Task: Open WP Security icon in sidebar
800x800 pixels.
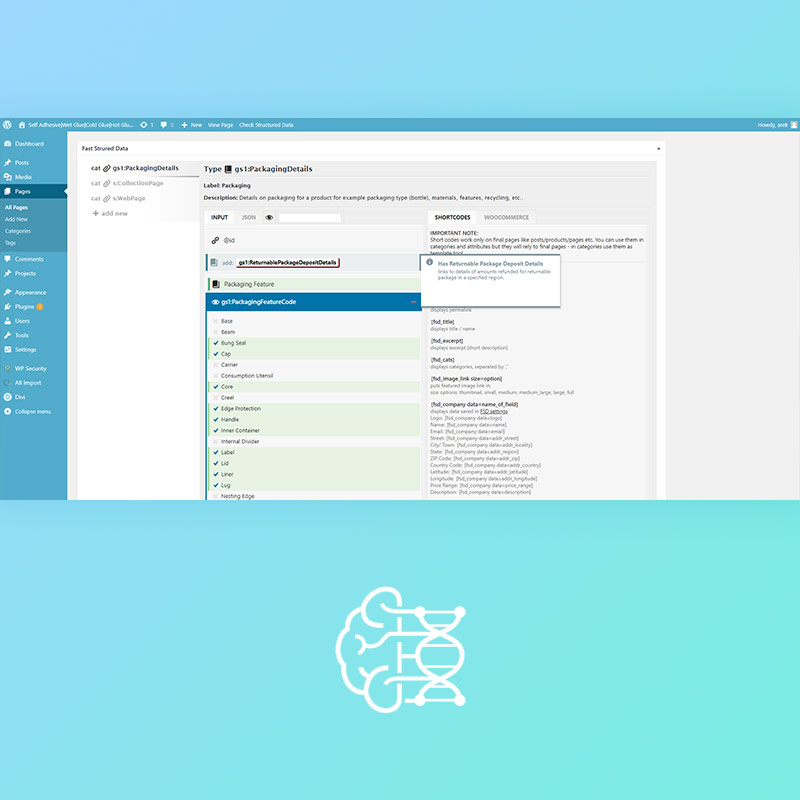Action: 8,368
